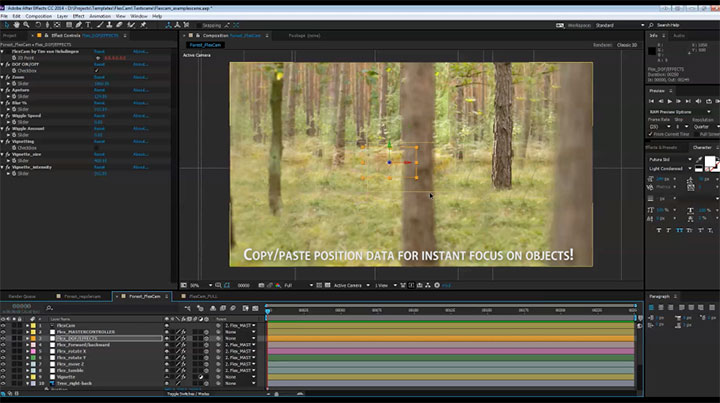The image size is (720, 403).
Task: Select the Puppet Pin tool
Action: pyautogui.click(x=143, y=25)
